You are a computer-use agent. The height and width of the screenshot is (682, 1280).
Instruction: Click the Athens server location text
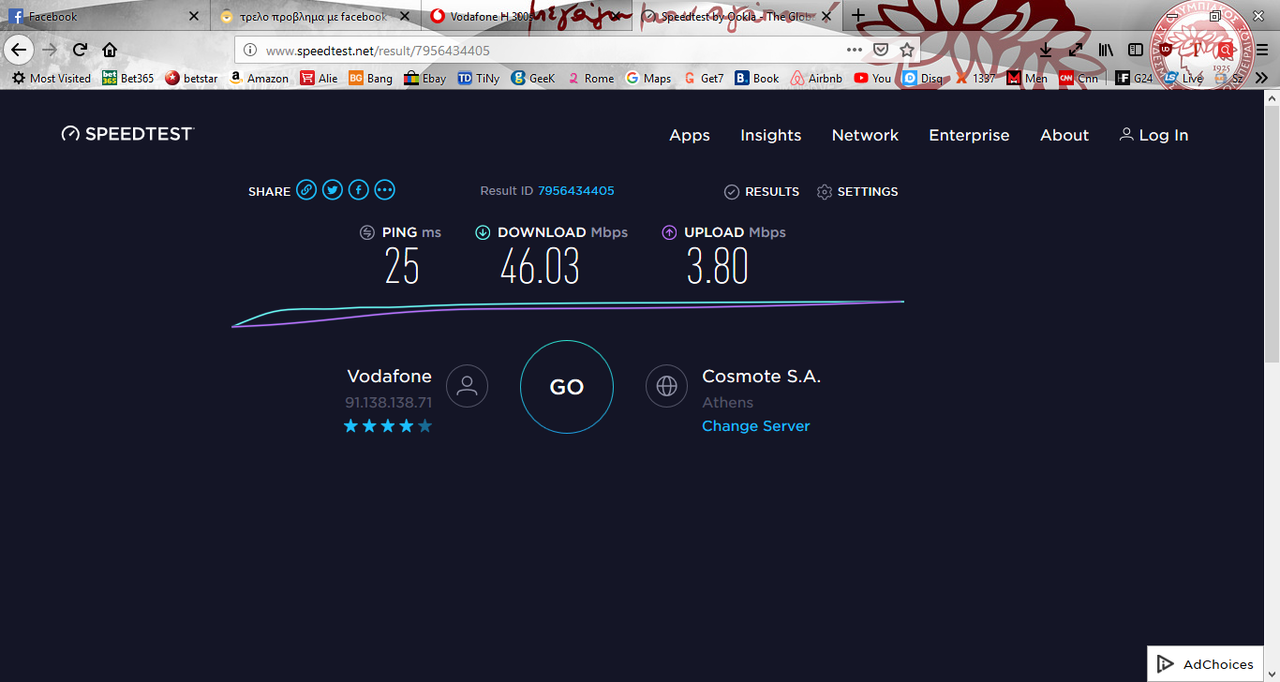pos(728,402)
